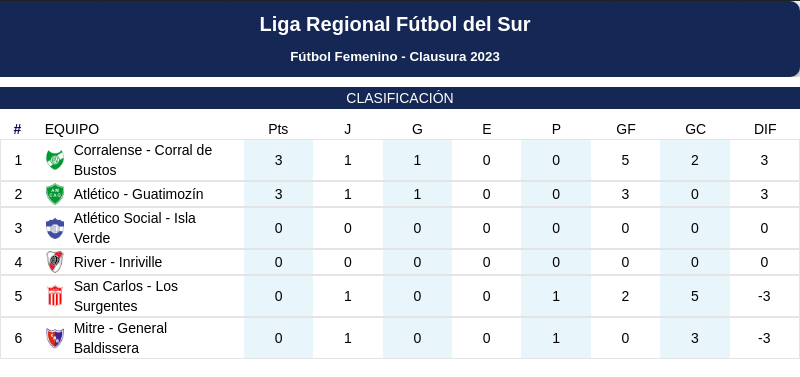The height and width of the screenshot is (377, 800).
Task: Select Atlético Social - Isla Verde team name
Action: (135, 228)
